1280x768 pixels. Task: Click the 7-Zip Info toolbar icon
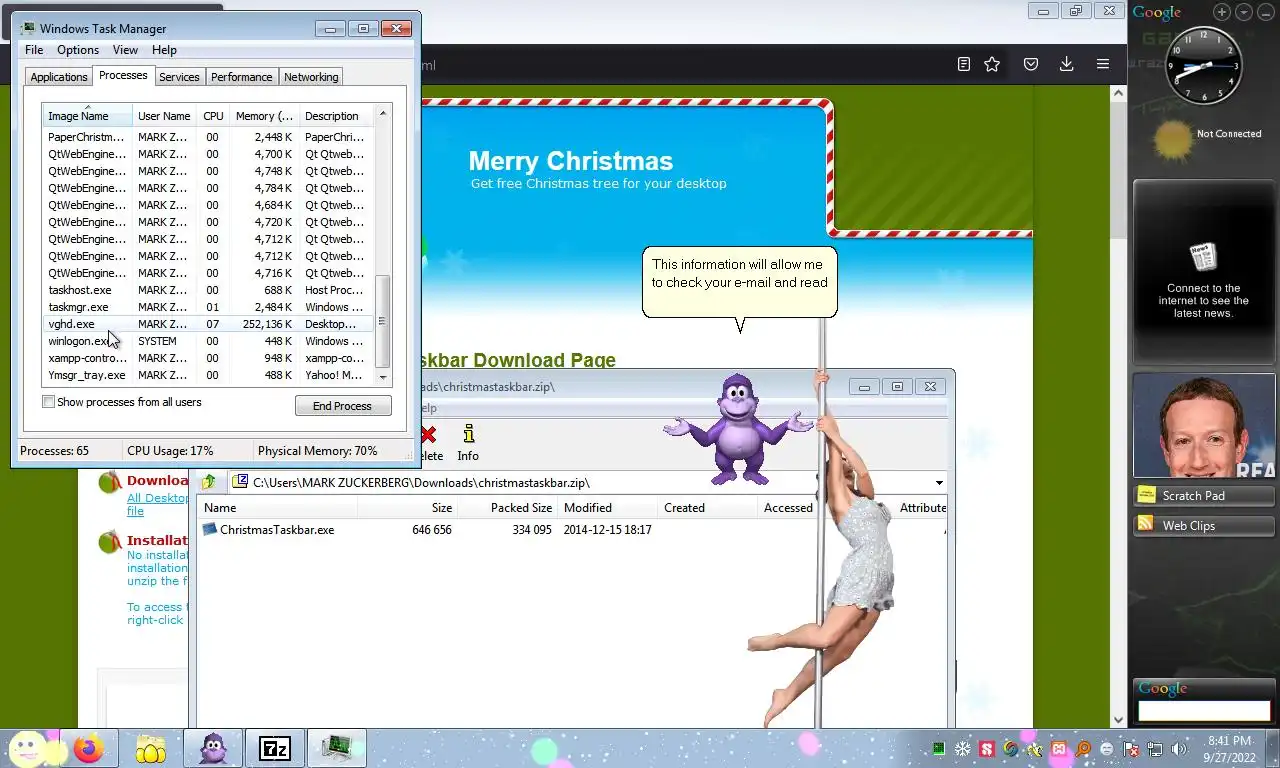coord(468,443)
